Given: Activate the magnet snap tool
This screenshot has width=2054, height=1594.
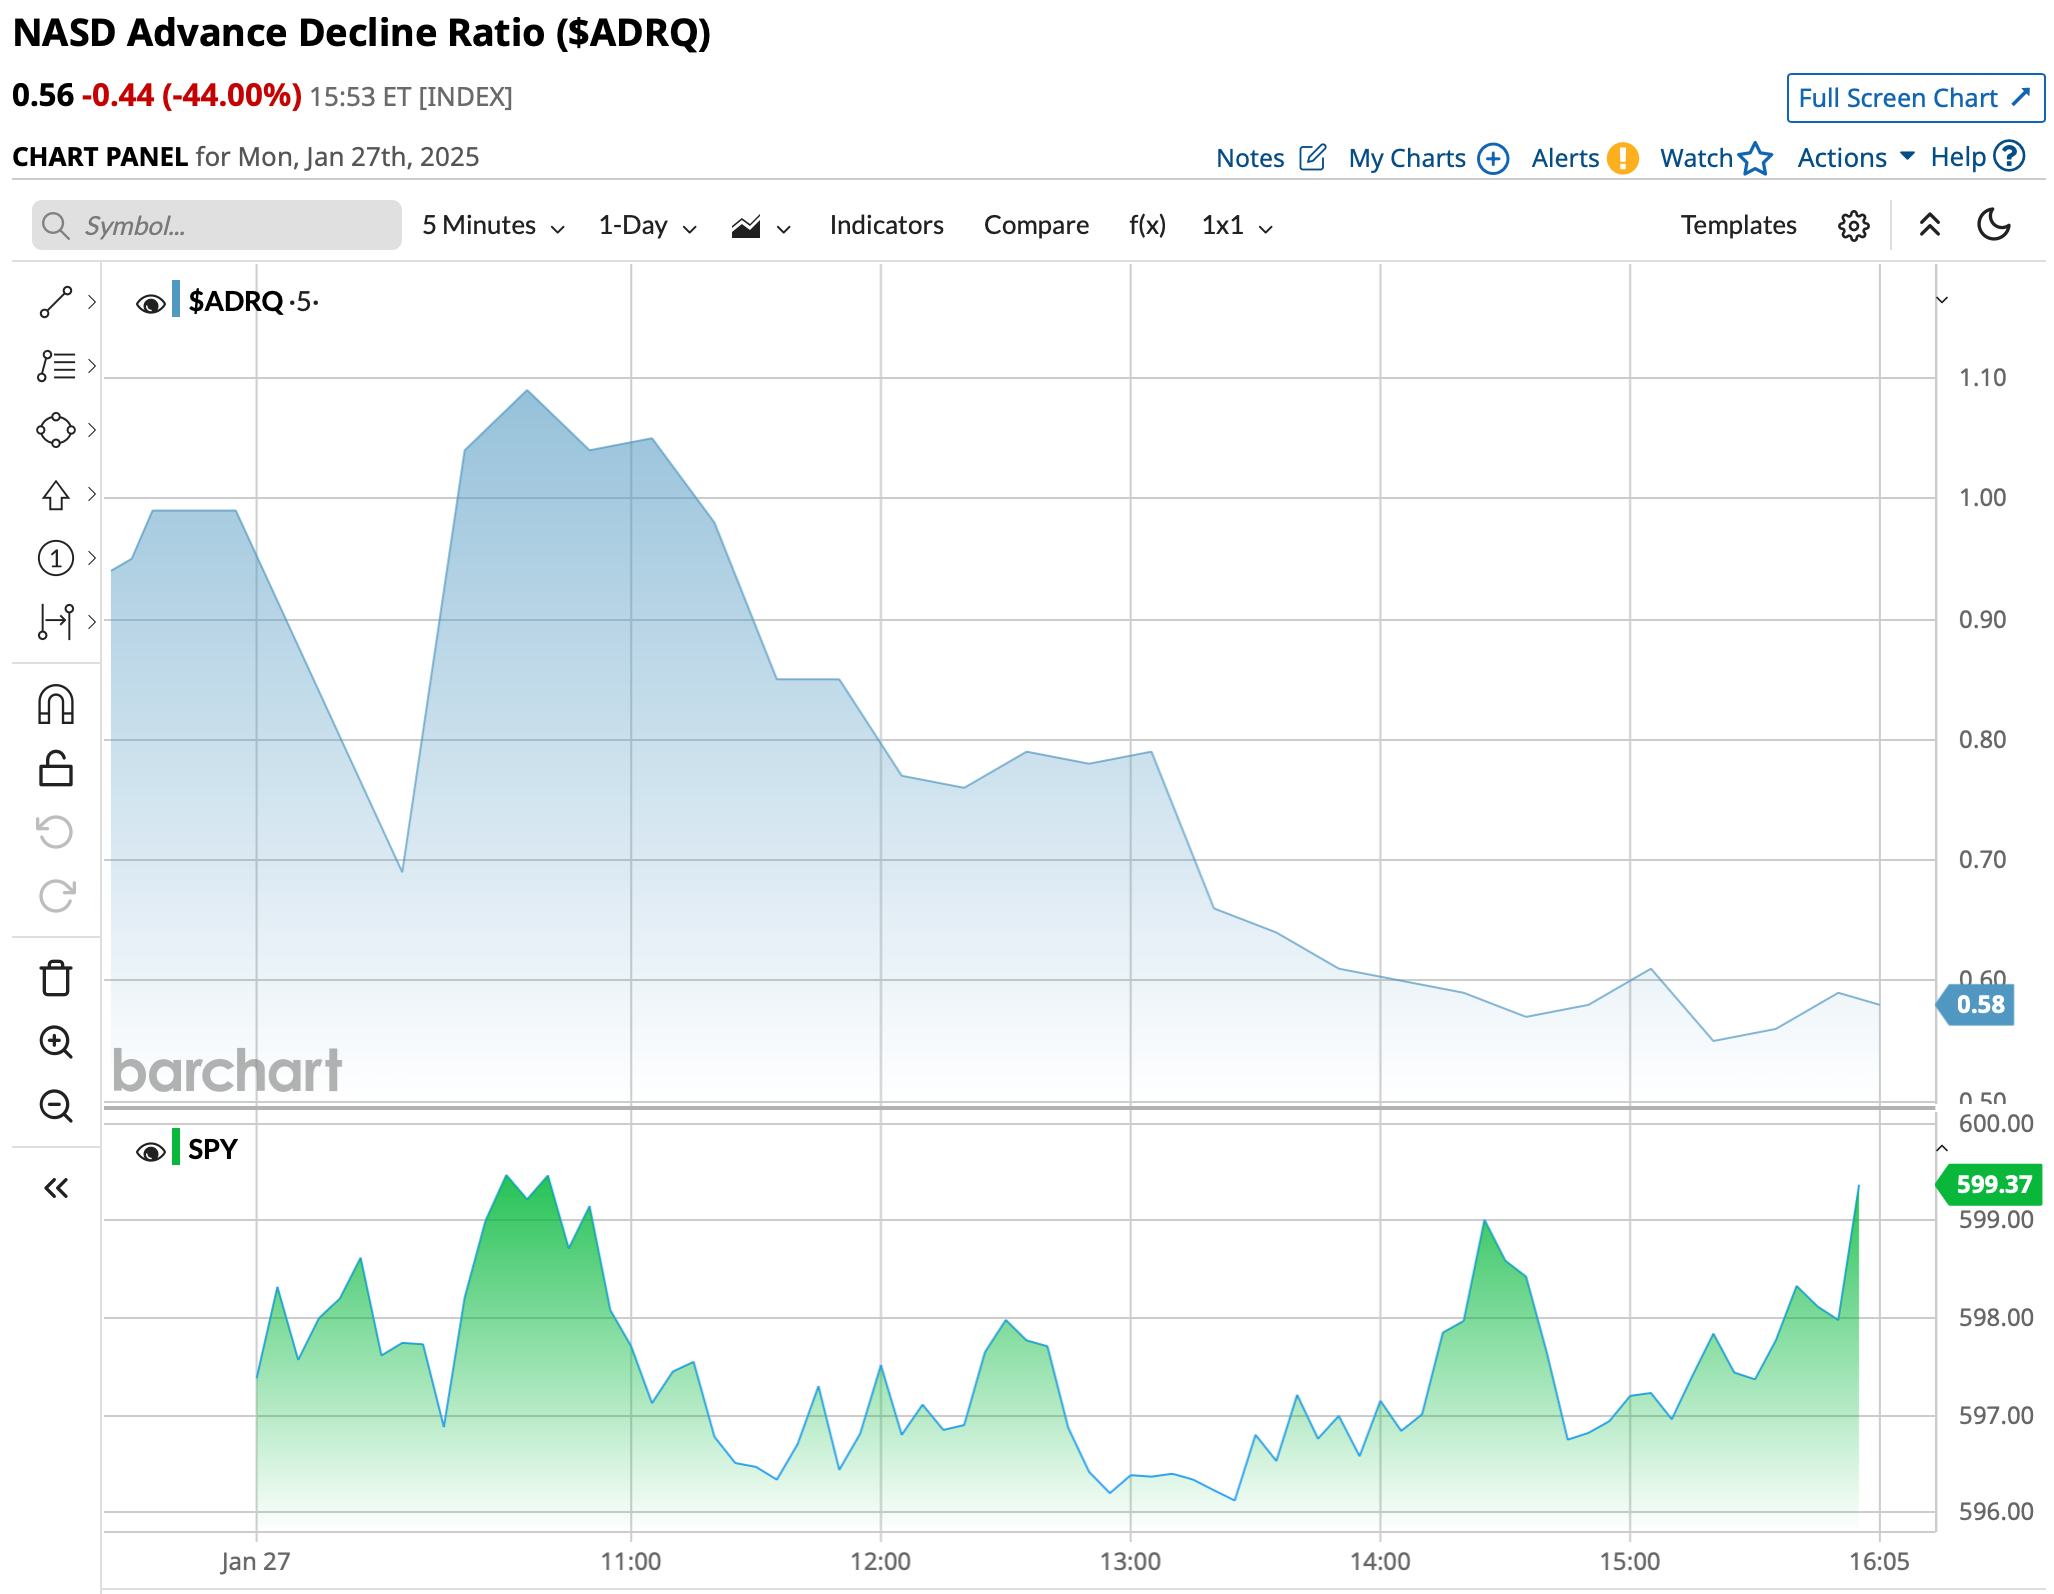Looking at the screenshot, I should click(57, 704).
